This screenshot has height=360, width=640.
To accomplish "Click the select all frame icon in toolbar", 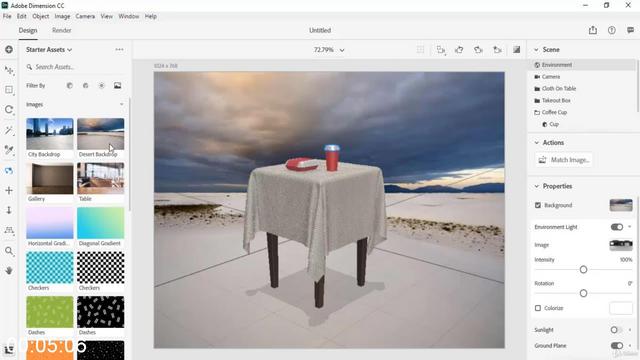I will (x=420, y=50).
